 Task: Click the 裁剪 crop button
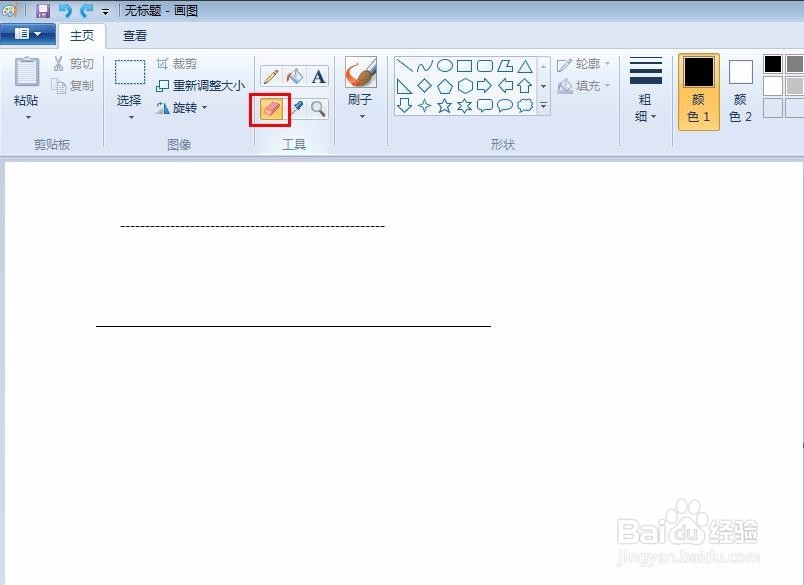(x=177, y=64)
